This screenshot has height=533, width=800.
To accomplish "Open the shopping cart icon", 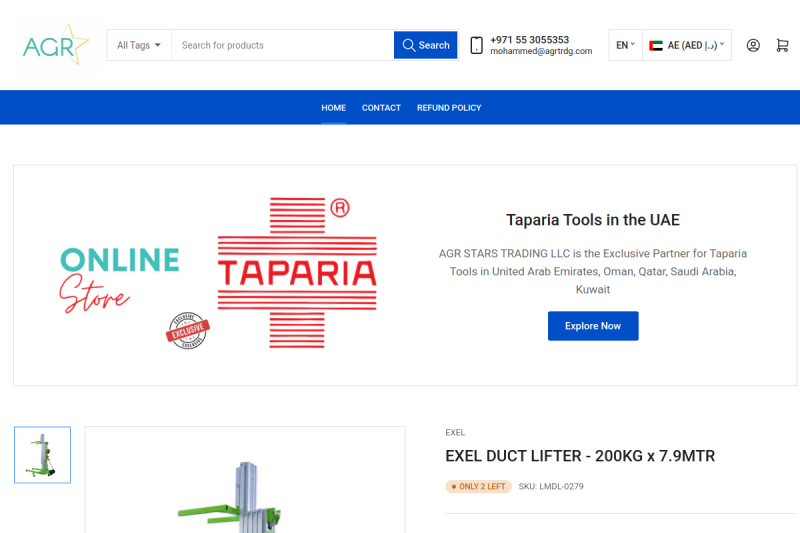I will (782, 45).
